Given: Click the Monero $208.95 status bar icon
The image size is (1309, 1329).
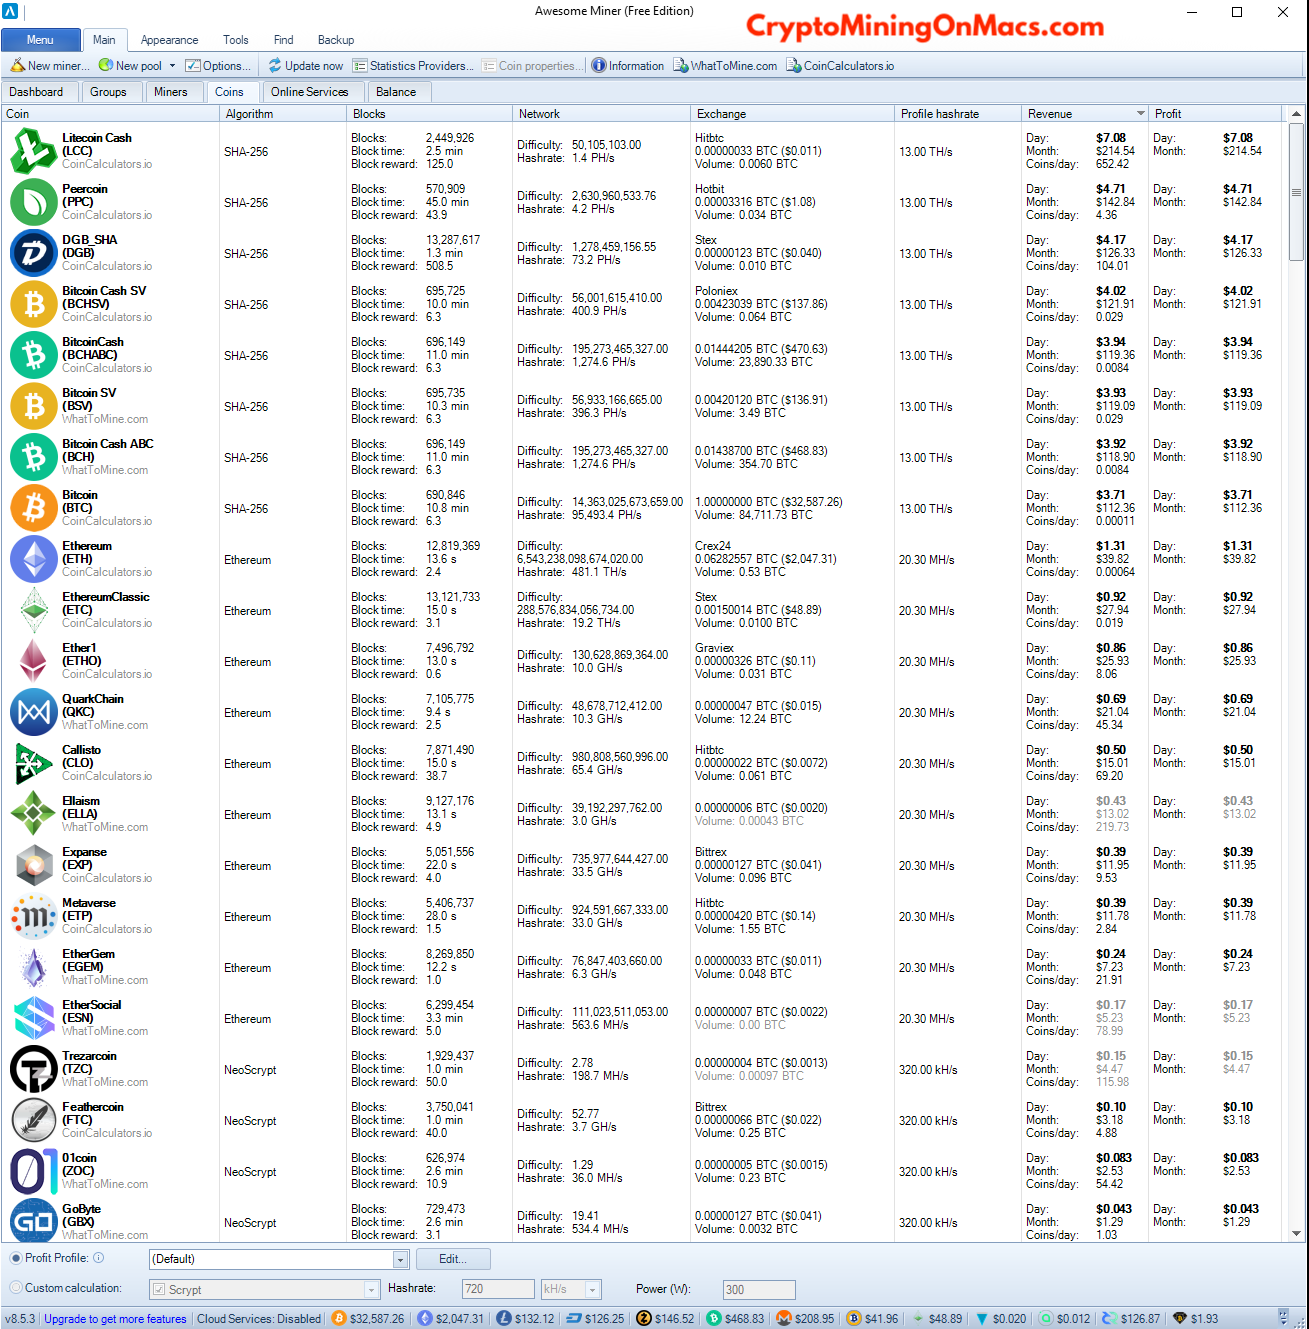Looking at the screenshot, I should (784, 1318).
